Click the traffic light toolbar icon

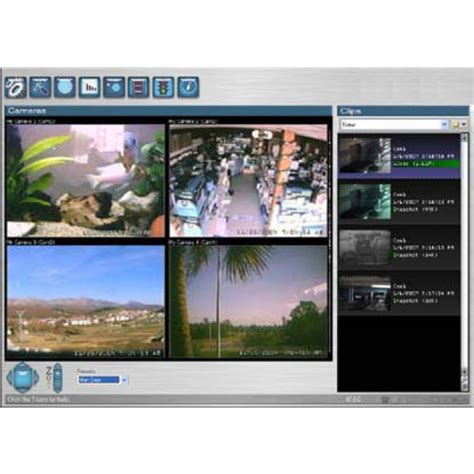pyautogui.click(x=163, y=87)
